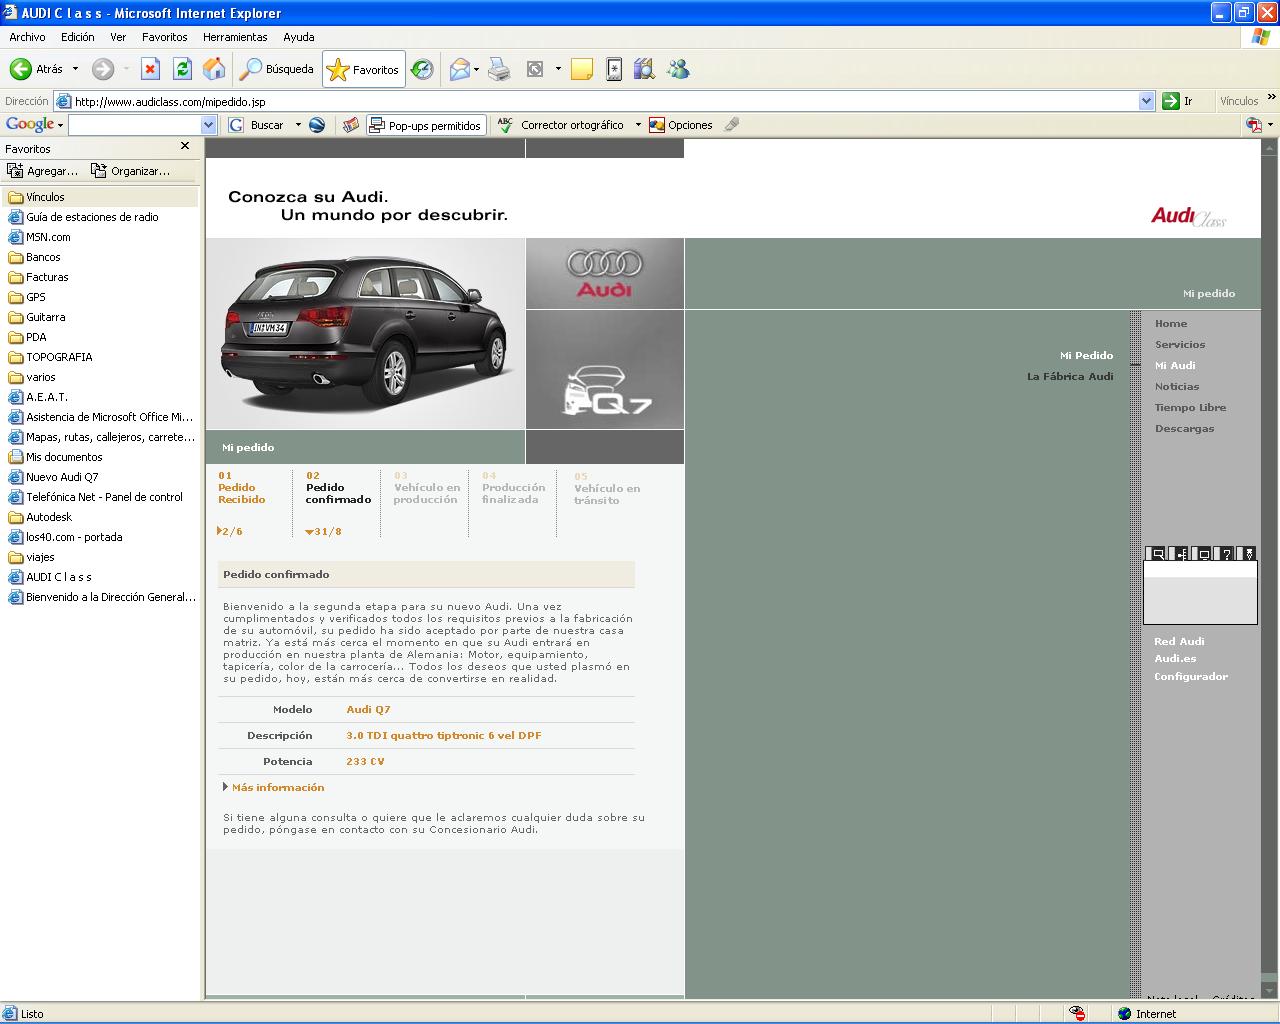Open the Google toolbar logo menu
1280x1024 pixels.
click(x=34, y=125)
